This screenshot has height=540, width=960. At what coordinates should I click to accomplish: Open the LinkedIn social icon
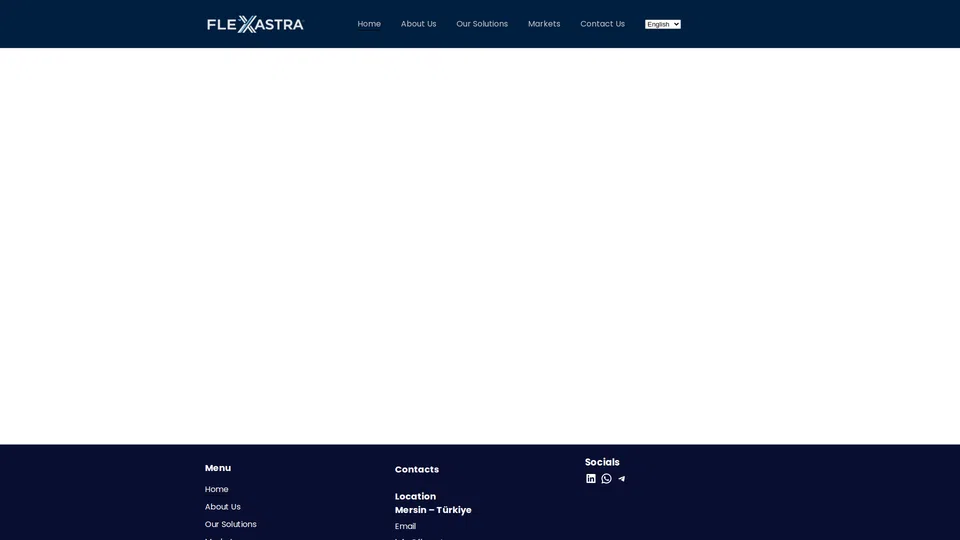coord(591,479)
